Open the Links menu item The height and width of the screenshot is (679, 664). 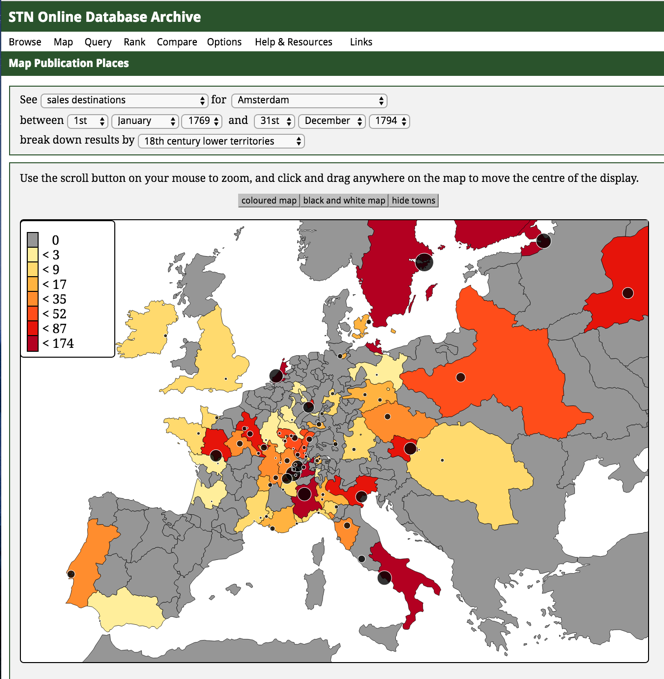pos(361,42)
